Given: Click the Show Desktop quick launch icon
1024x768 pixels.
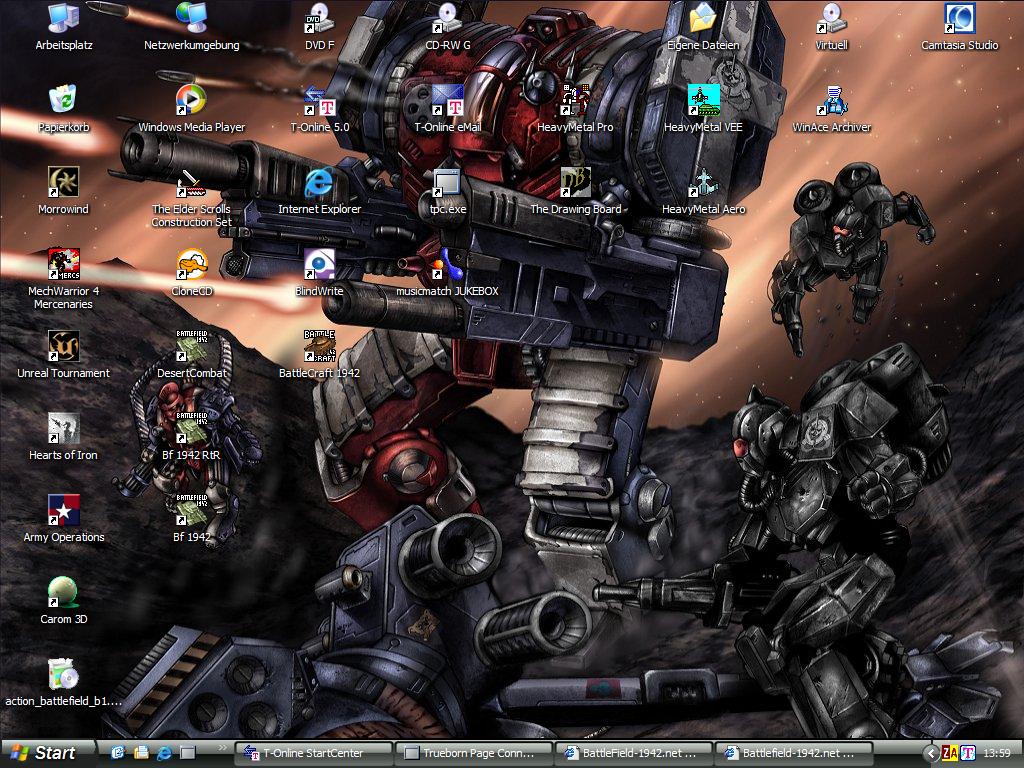Looking at the screenshot, I should [187, 753].
